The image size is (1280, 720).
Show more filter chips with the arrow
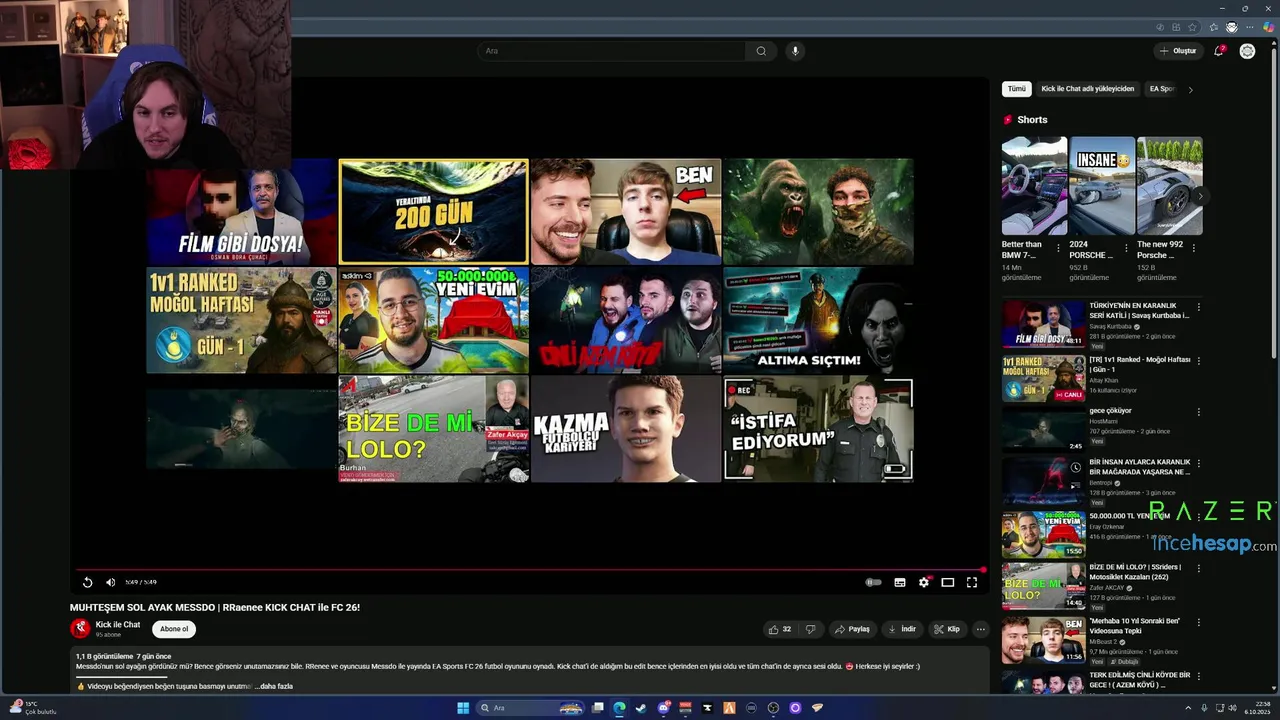tap(1190, 89)
